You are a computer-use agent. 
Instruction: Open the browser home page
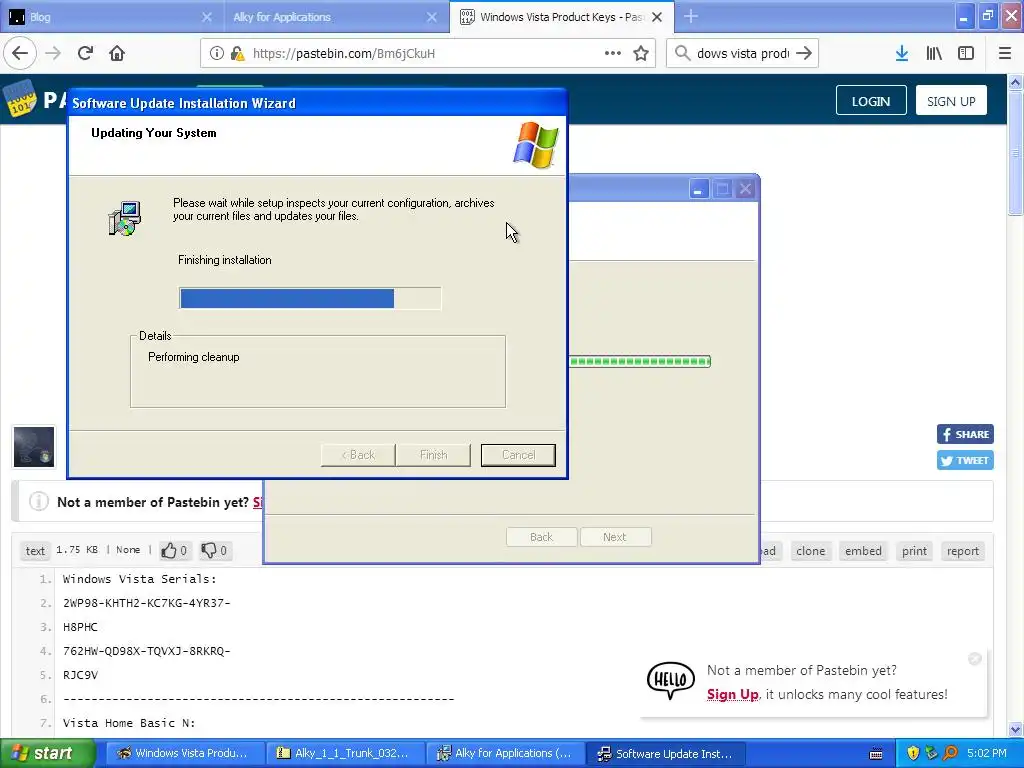click(x=117, y=54)
